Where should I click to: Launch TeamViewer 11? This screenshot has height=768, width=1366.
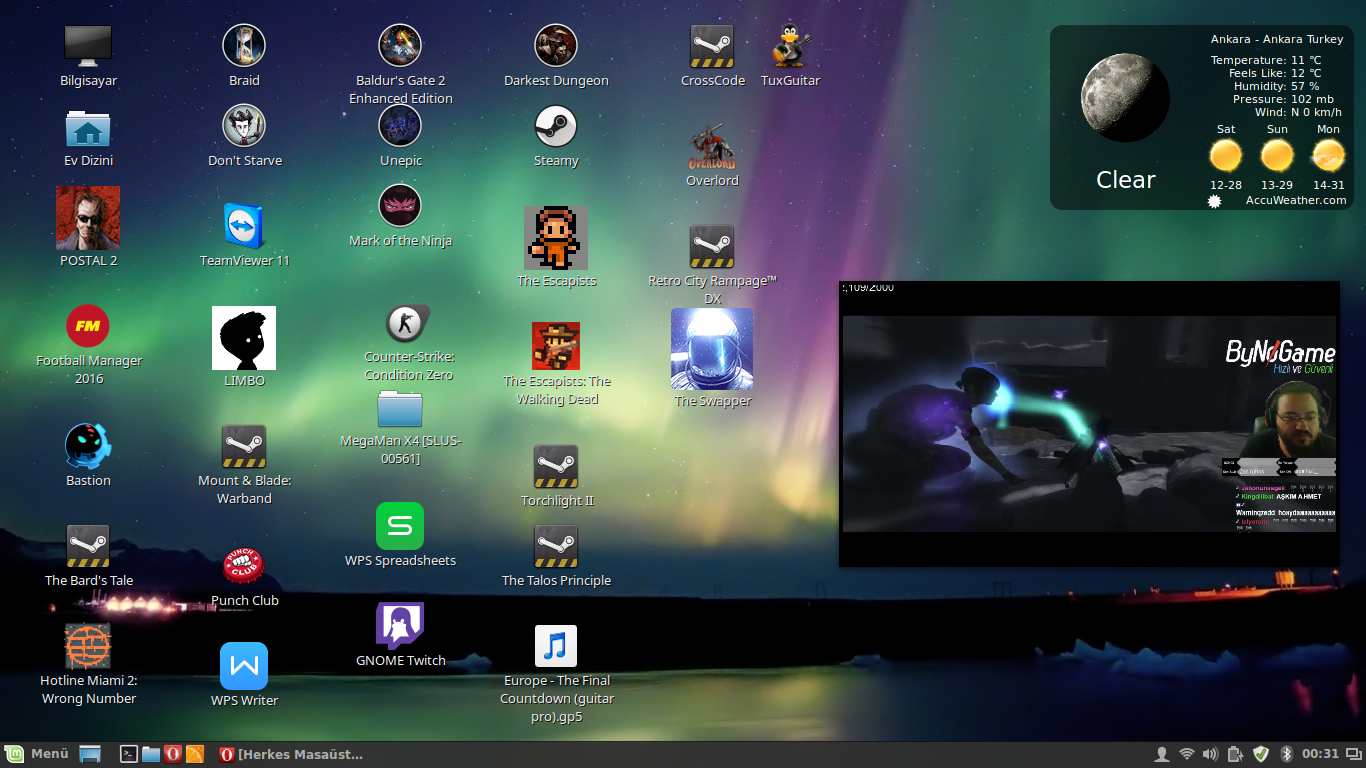244,226
